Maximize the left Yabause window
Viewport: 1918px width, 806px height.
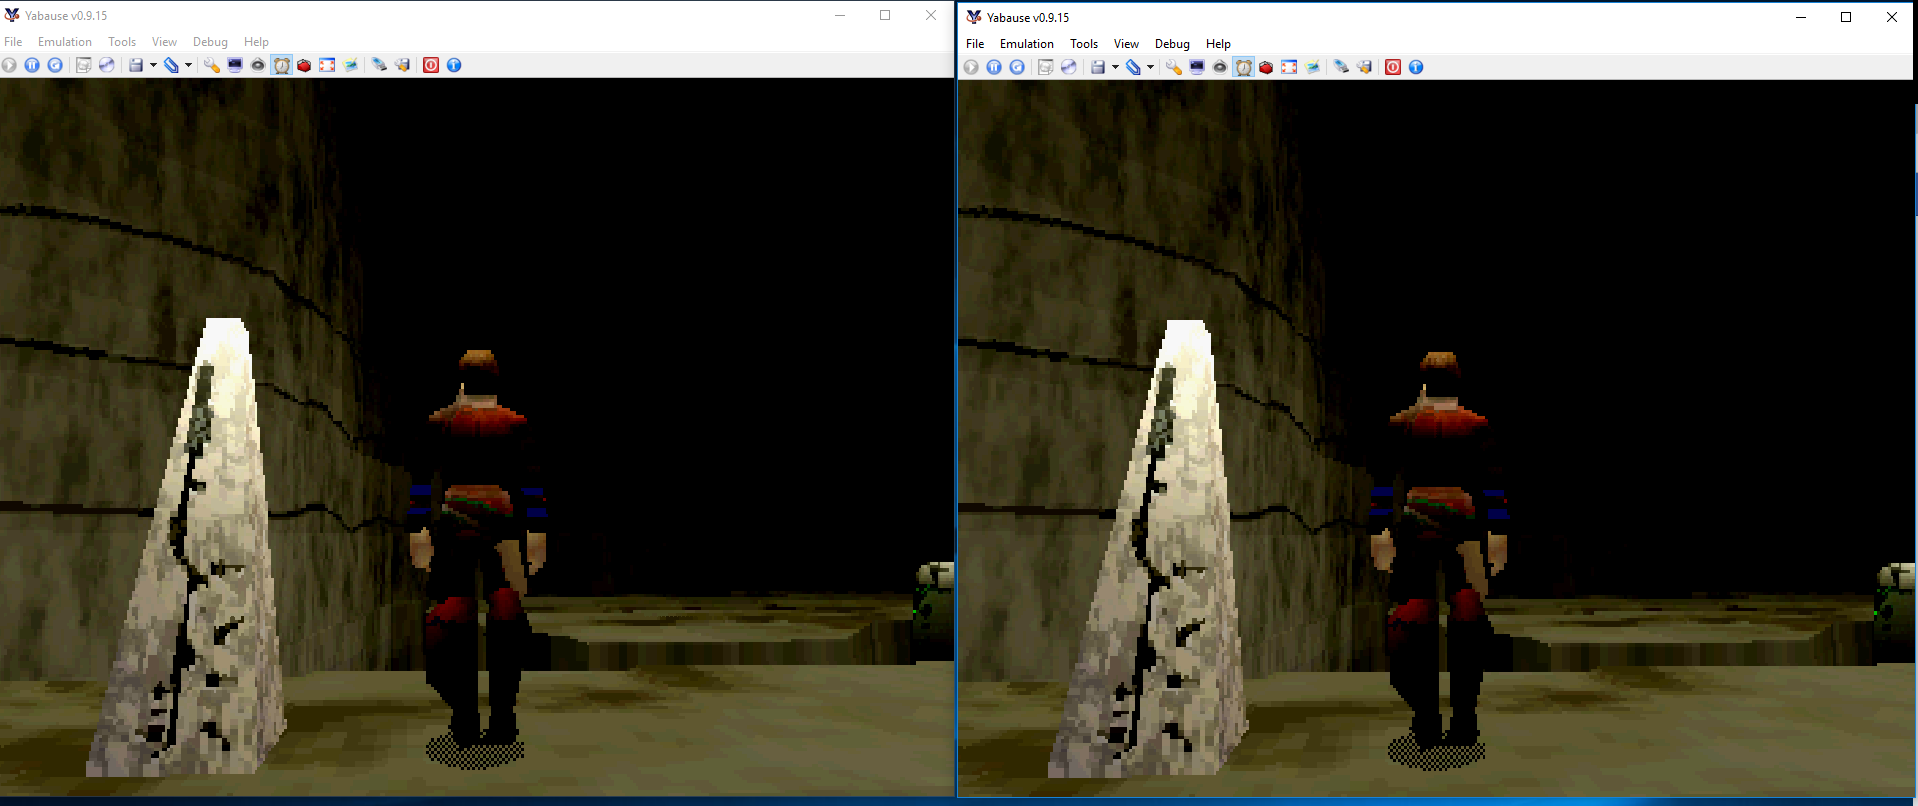[x=885, y=15]
